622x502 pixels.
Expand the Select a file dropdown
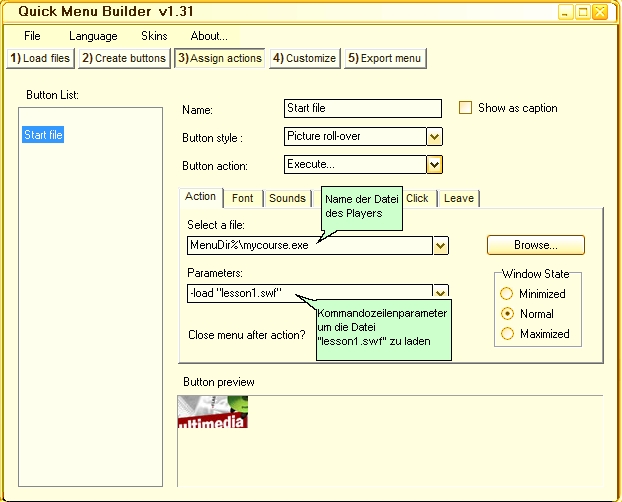(x=440, y=245)
